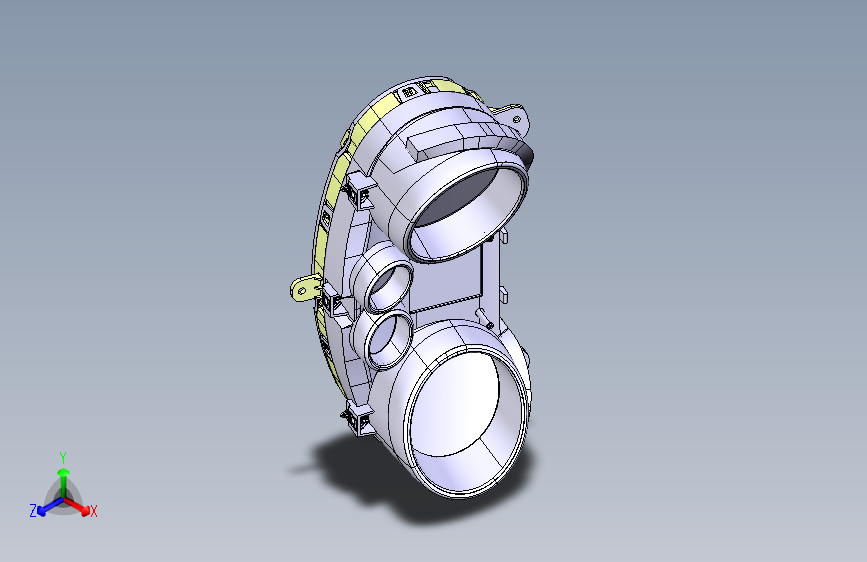Click the blue Z axis on the orientation triad
The width and height of the screenshot is (867, 562).
coord(47,506)
